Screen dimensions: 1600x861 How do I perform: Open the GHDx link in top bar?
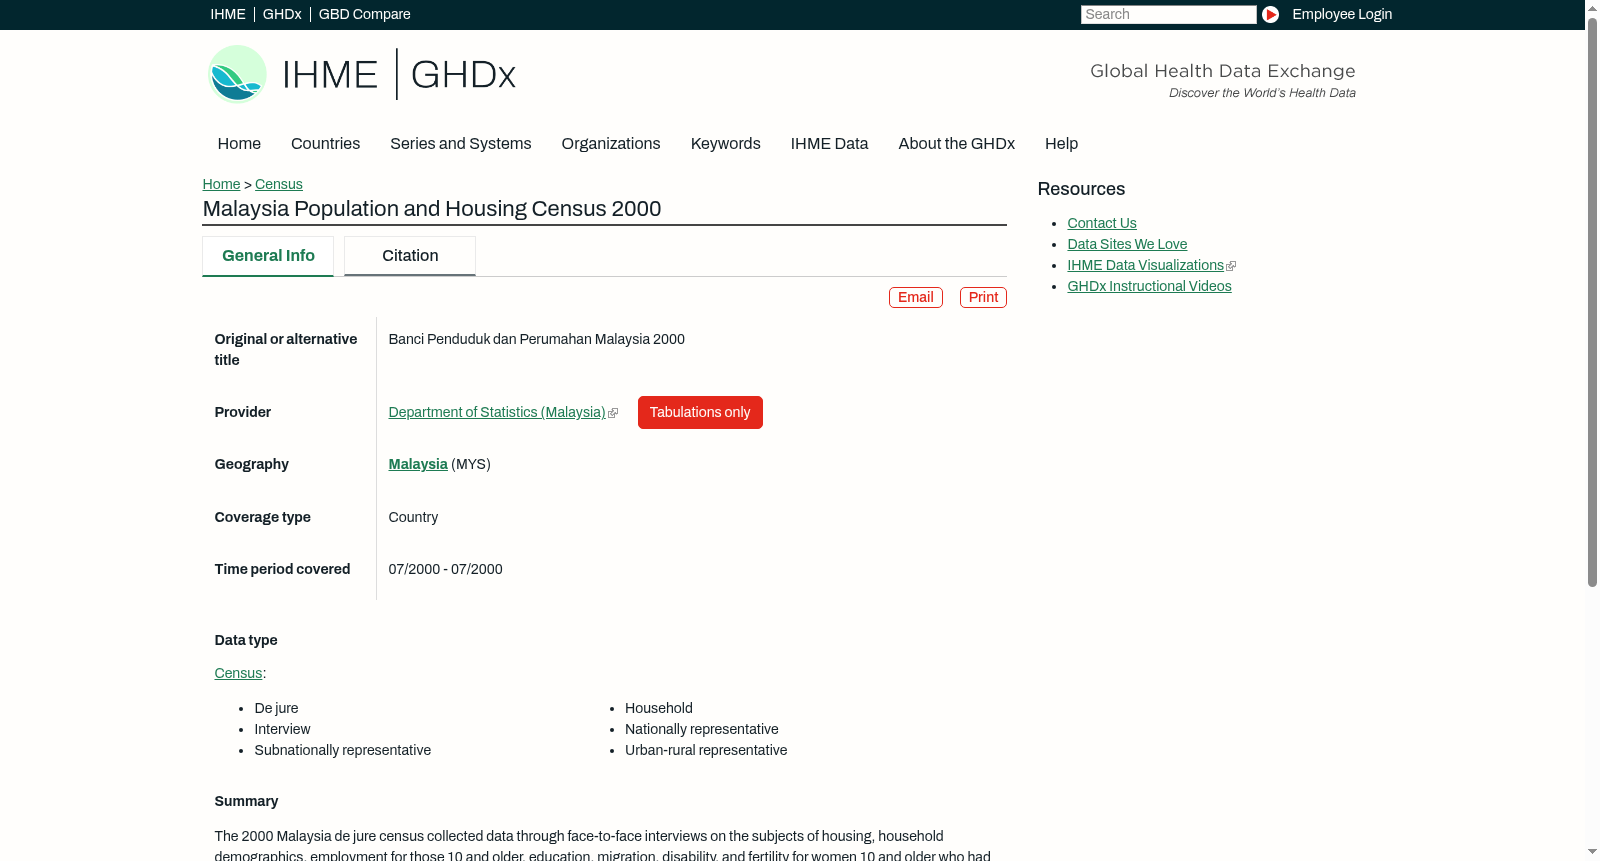pyautogui.click(x=282, y=14)
